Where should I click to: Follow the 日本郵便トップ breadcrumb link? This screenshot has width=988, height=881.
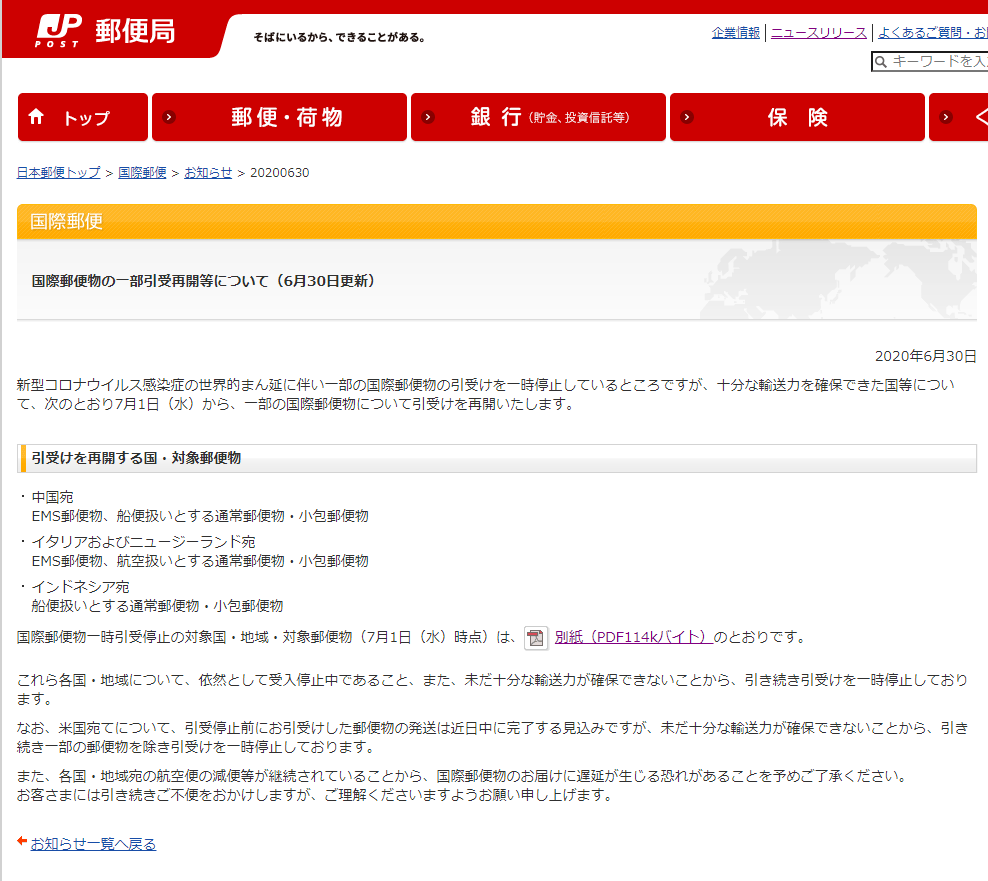point(58,173)
